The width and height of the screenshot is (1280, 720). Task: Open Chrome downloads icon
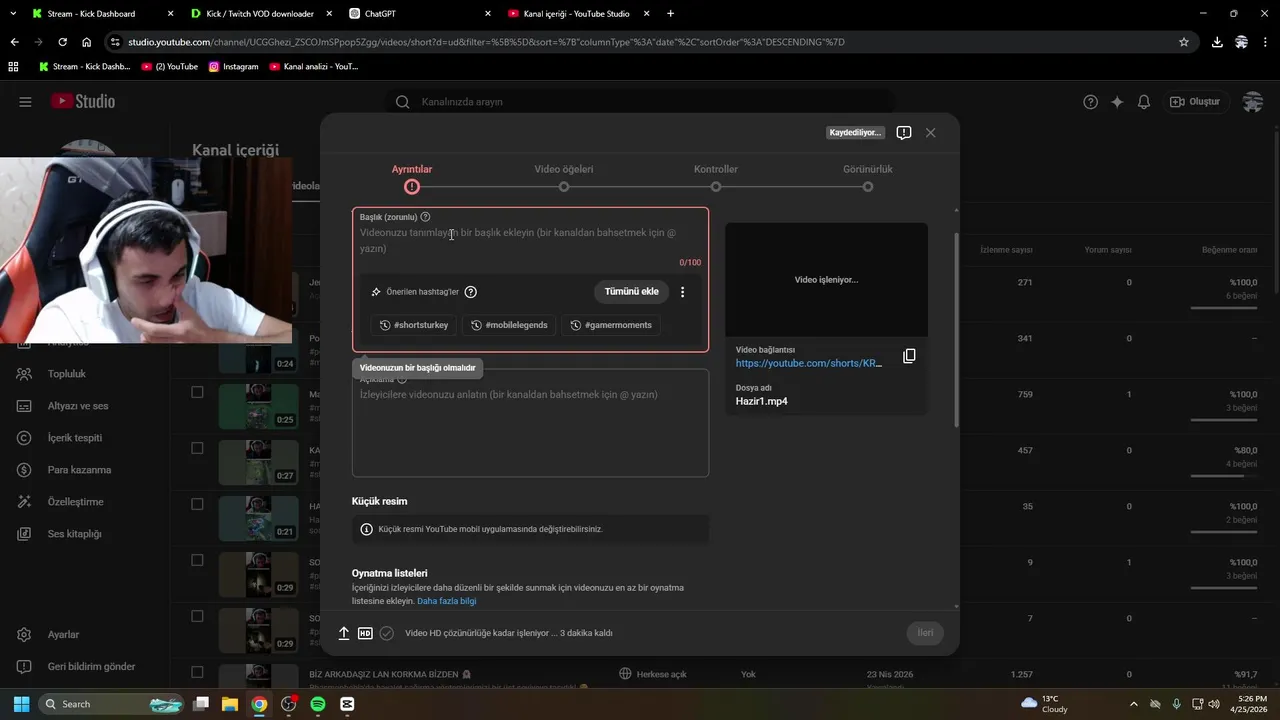click(1217, 42)
